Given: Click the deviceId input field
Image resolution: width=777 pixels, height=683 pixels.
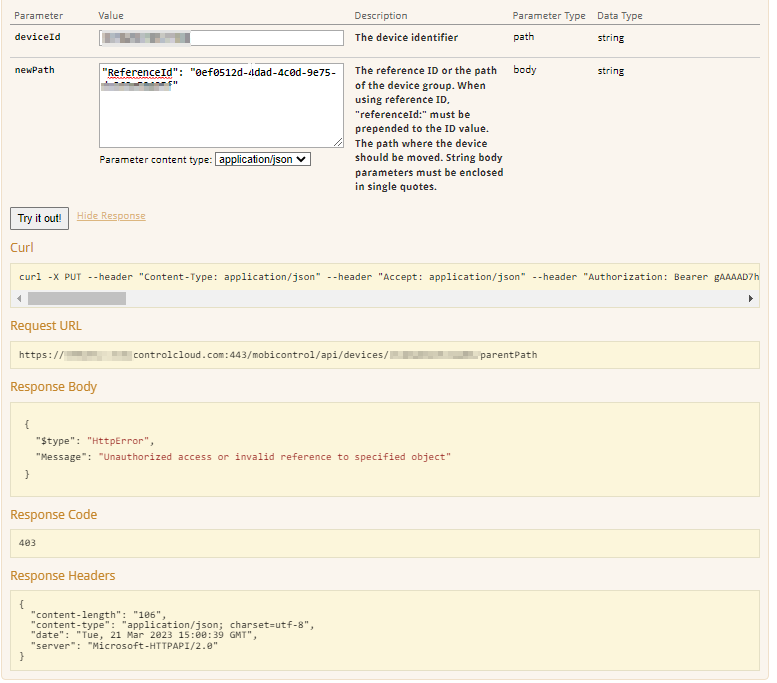Looking at the screenshot, I should (x=221, y=38).
